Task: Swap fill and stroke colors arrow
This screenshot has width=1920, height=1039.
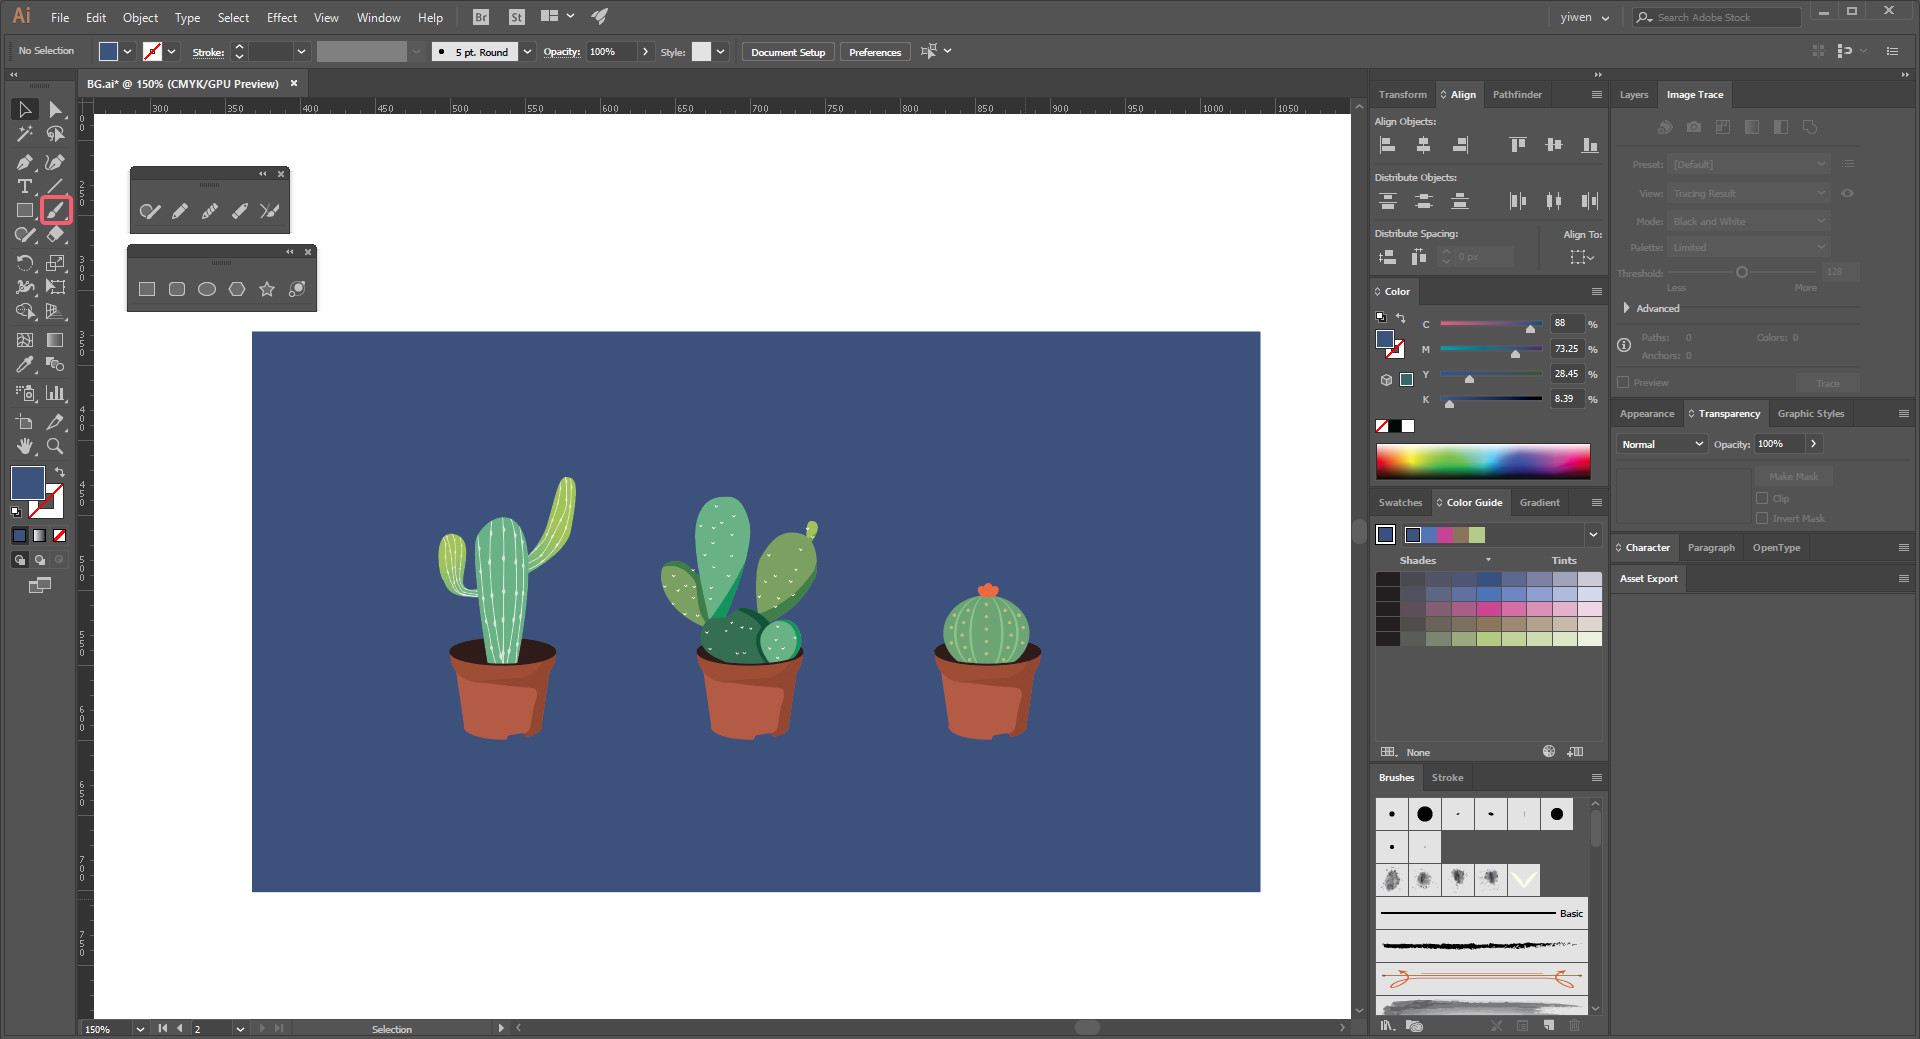Action: 60,472
